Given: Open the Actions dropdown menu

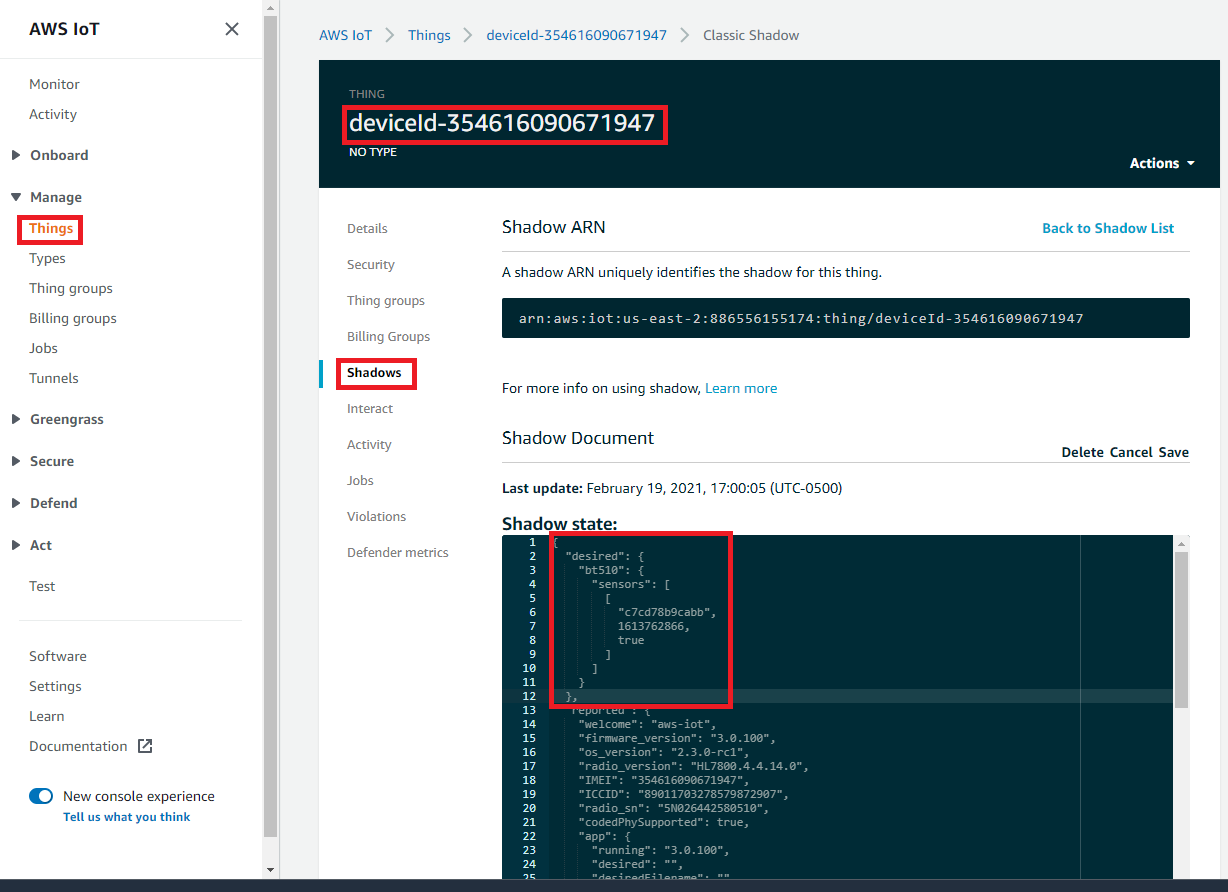Looking at the screenshot, I should coord(1162,163).
